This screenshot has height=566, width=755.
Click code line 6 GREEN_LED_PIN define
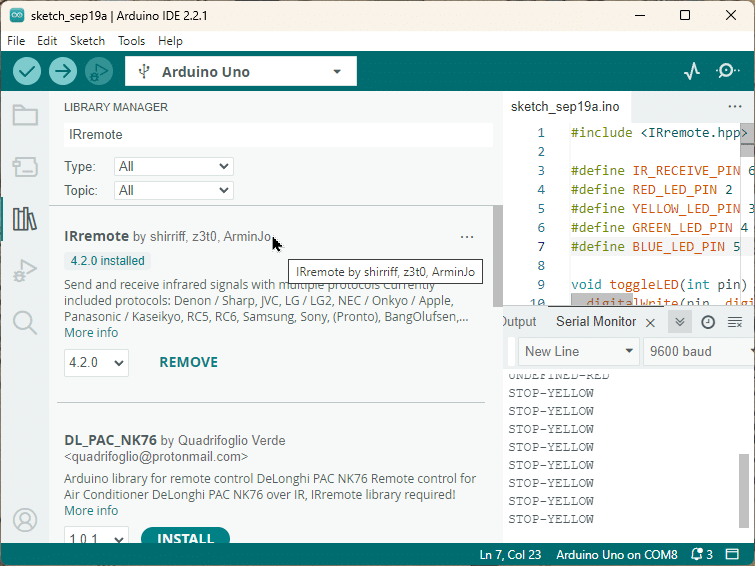point(659,227)
